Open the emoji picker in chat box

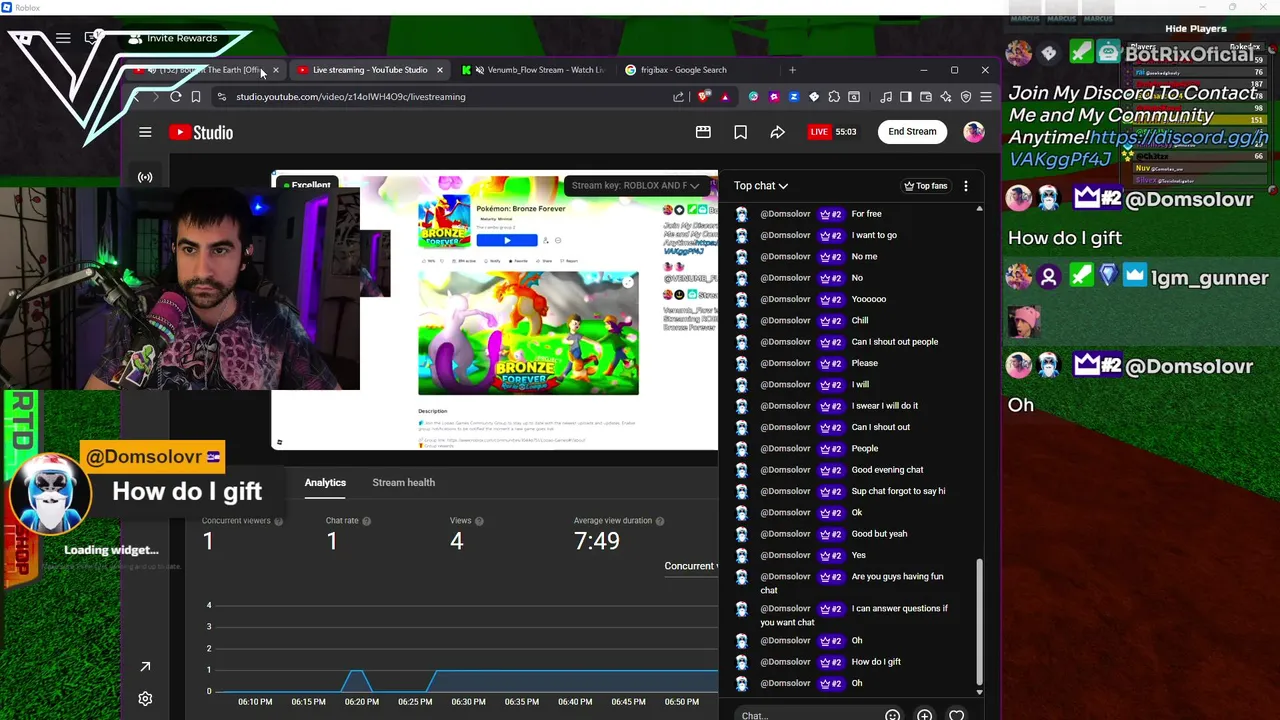(x=892, y=715)
